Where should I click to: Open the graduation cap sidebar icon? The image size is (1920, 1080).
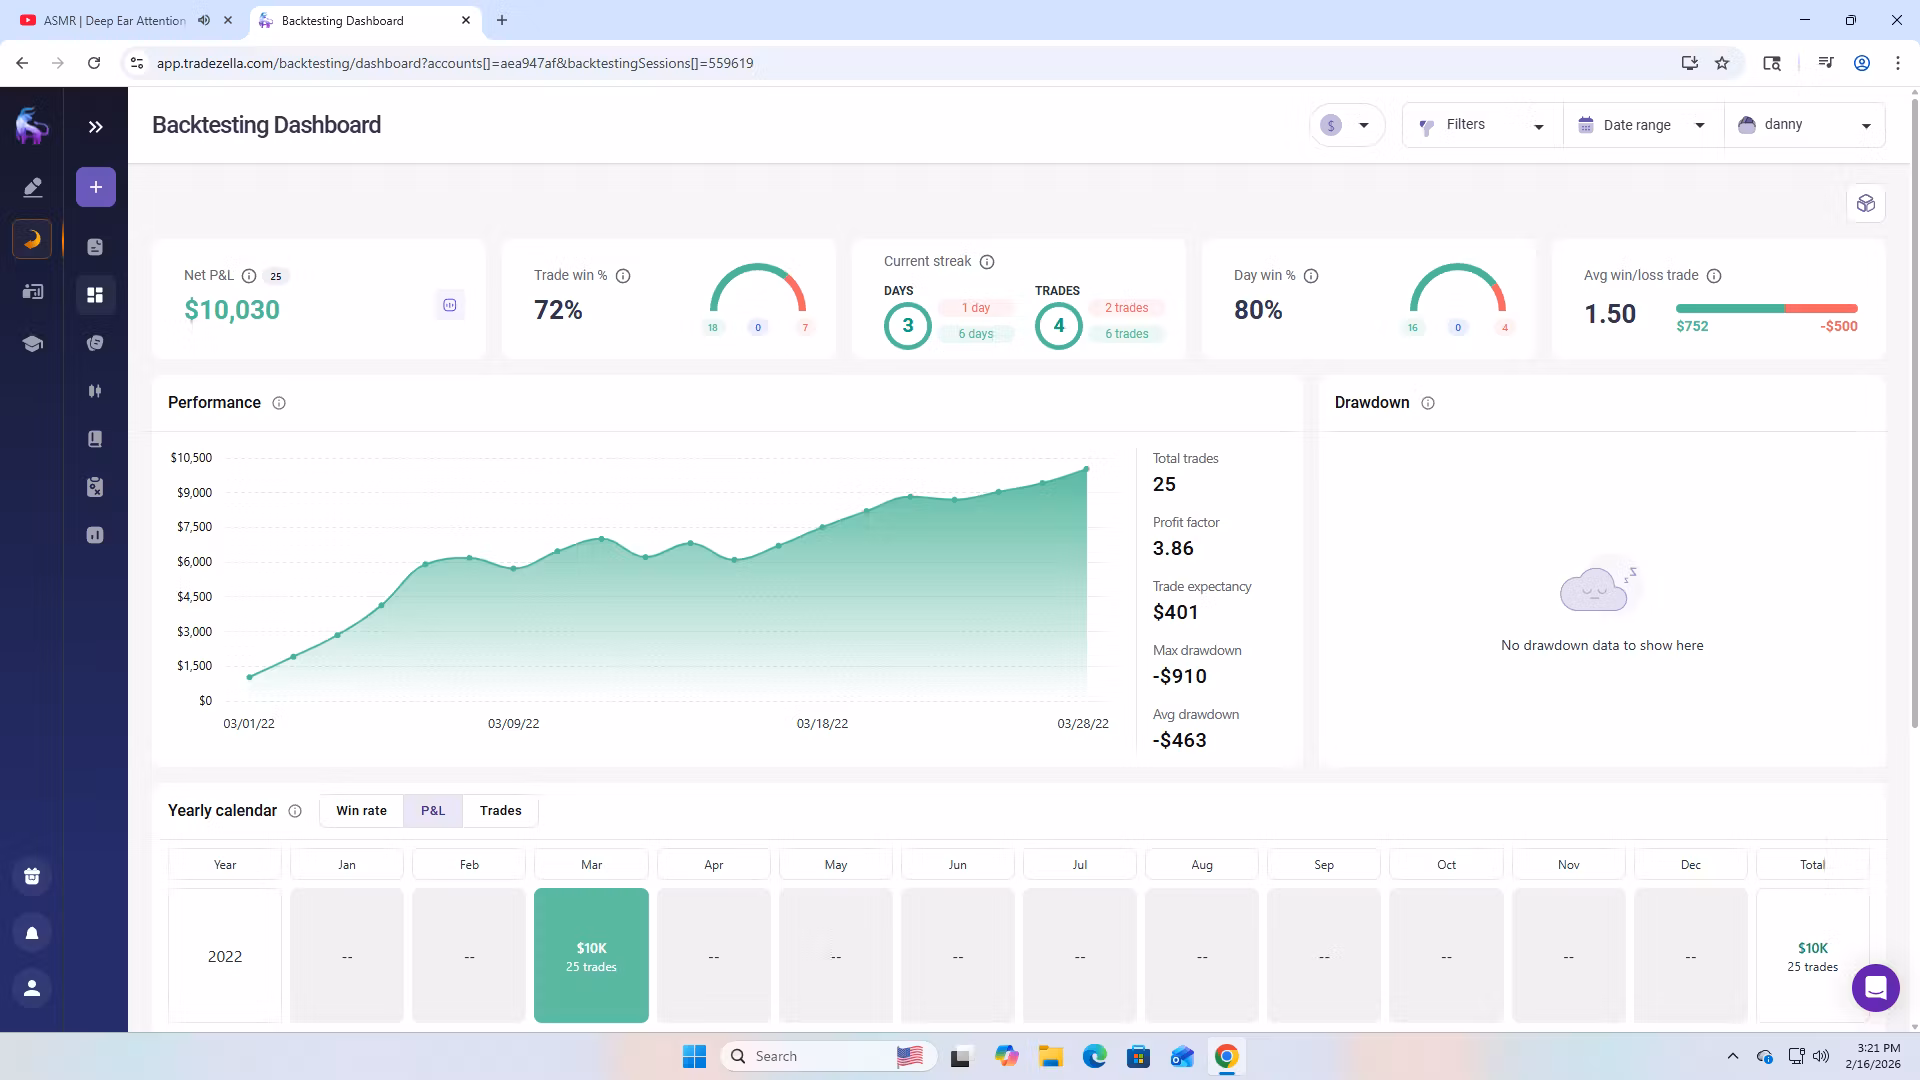[x=32, y=344]
